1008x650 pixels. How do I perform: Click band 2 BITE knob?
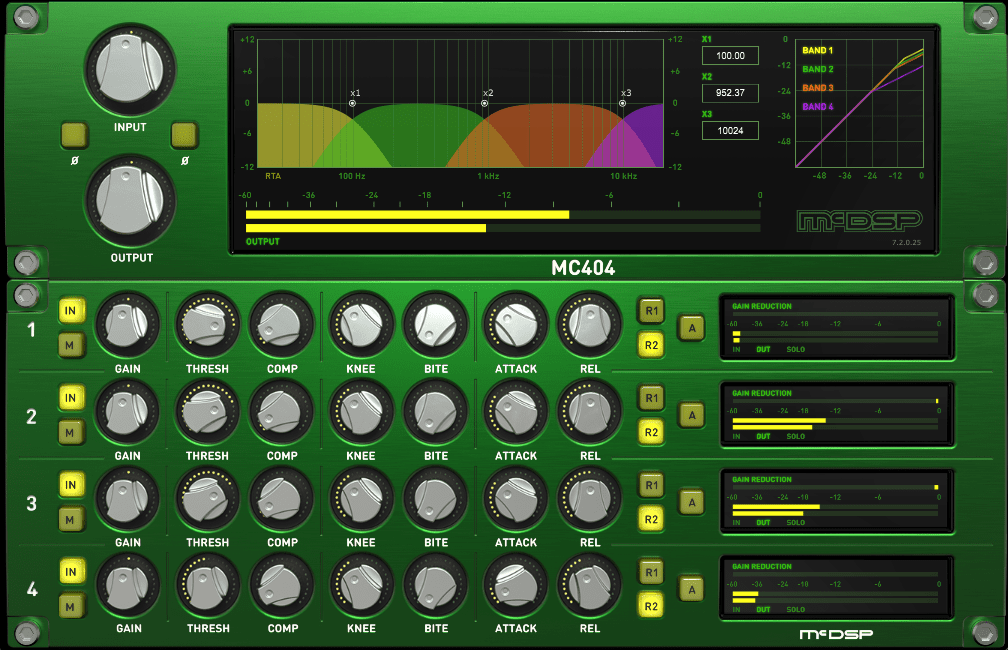436,412
